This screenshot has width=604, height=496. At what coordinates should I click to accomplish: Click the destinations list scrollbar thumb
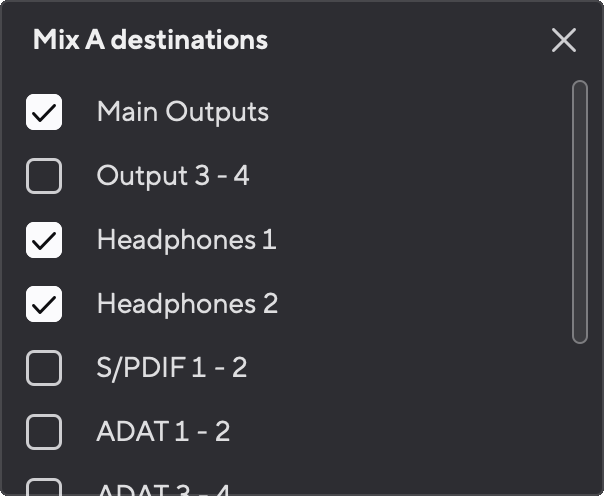pos(579,212)
